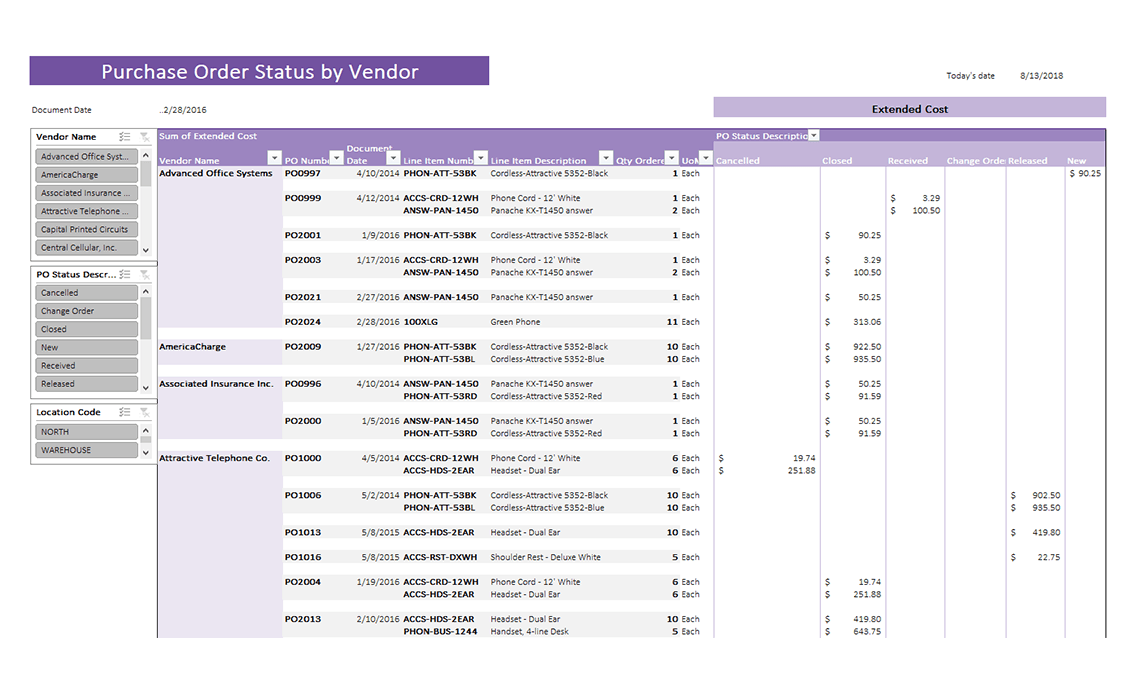
Task: Click Location Code slicer scroll-up arrow
Action: (146, 431)
